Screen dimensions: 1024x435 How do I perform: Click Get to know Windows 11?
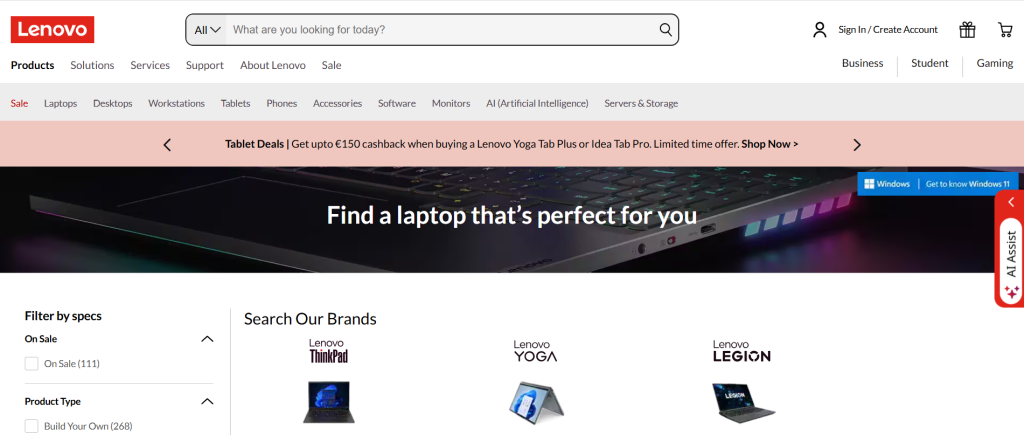click(x=968, y=184)
